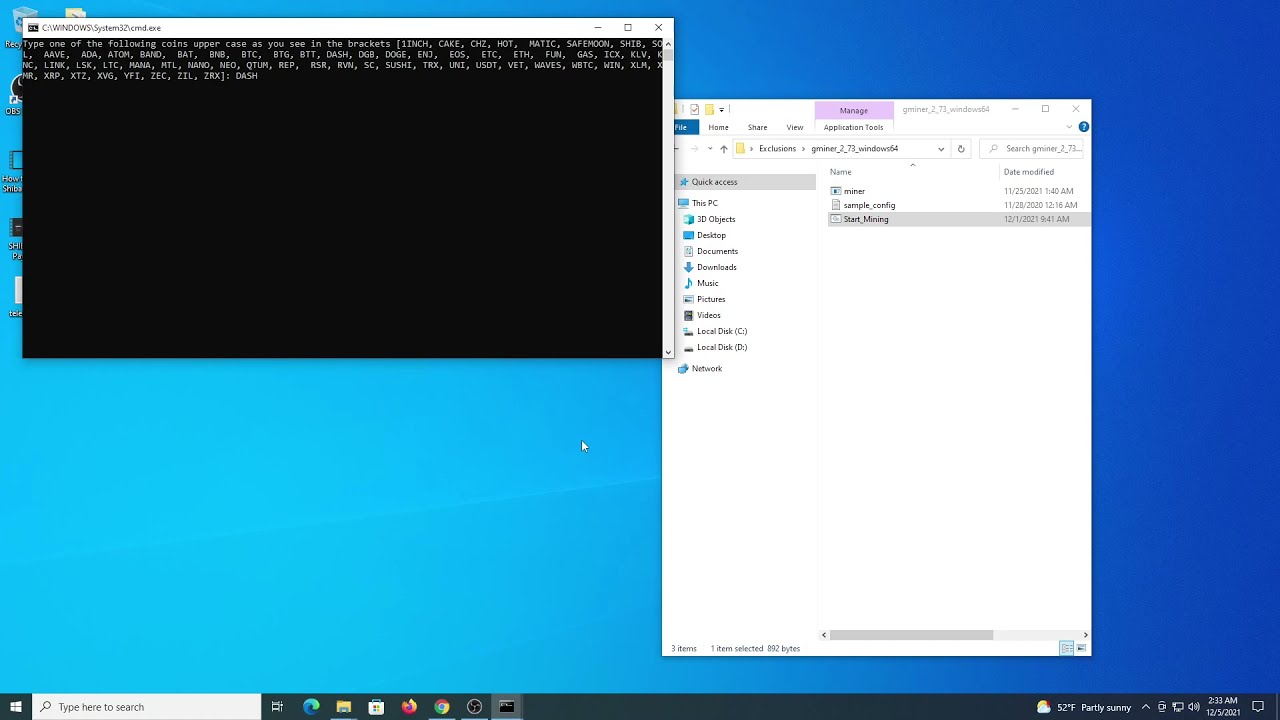Switch to the Home ribbon tab

[x=718, y=127]
